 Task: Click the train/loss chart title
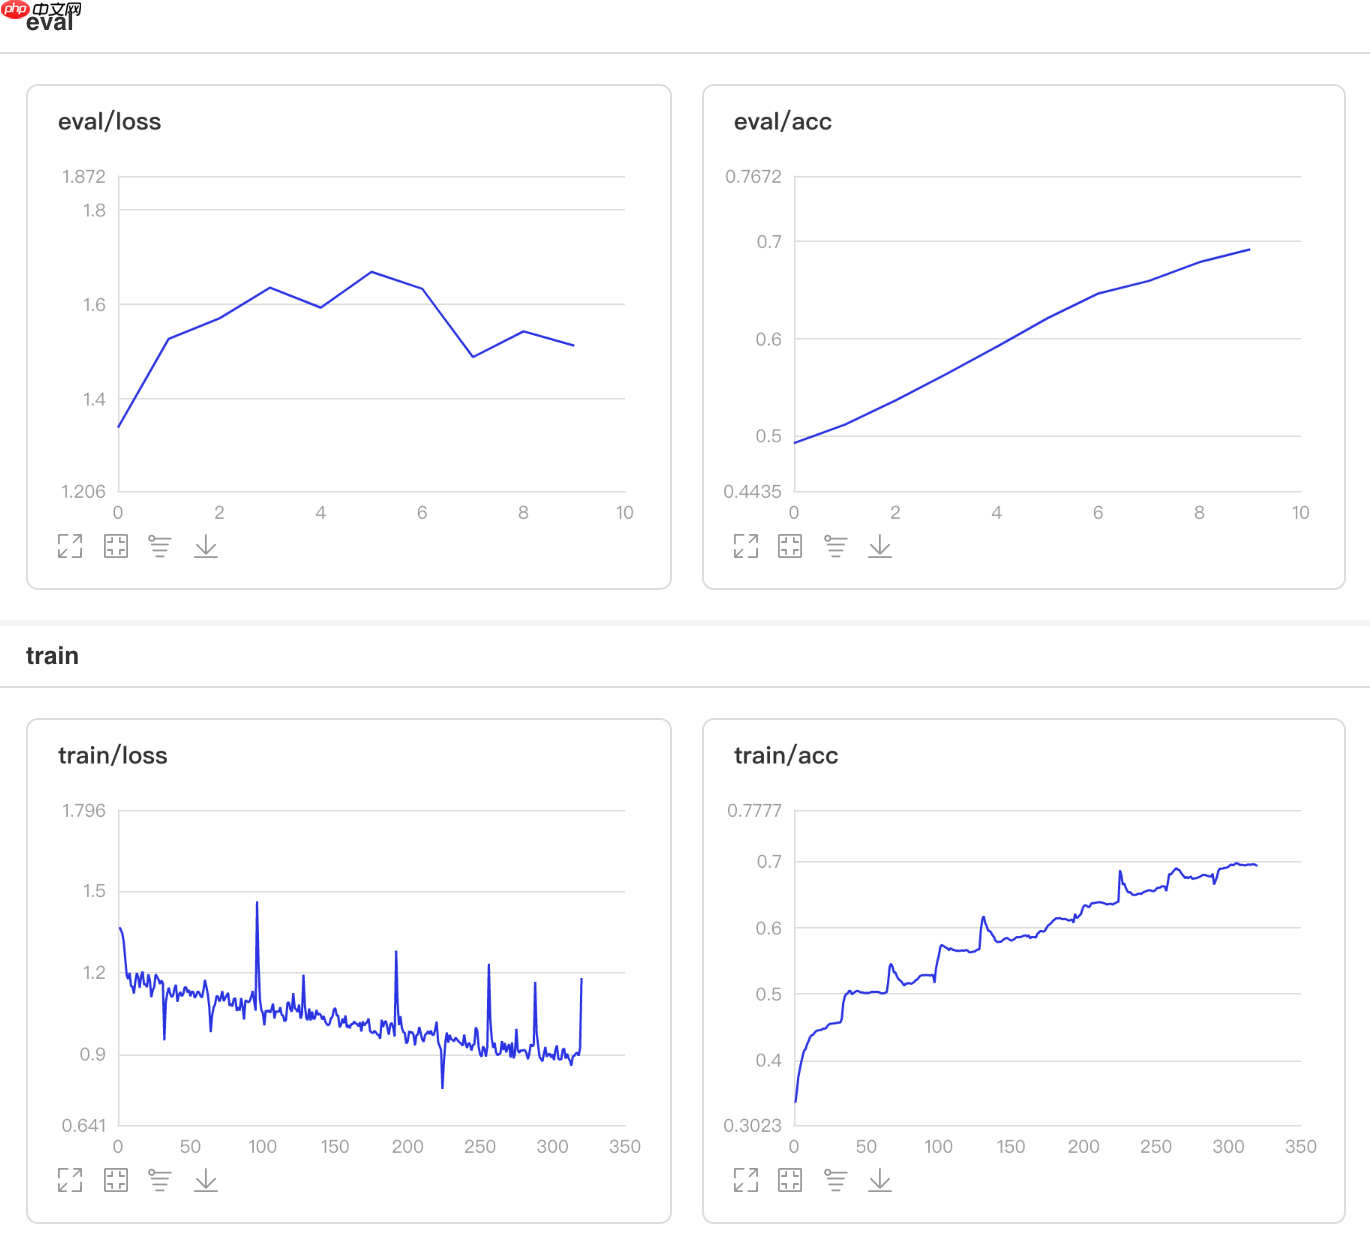click(113, 756)
